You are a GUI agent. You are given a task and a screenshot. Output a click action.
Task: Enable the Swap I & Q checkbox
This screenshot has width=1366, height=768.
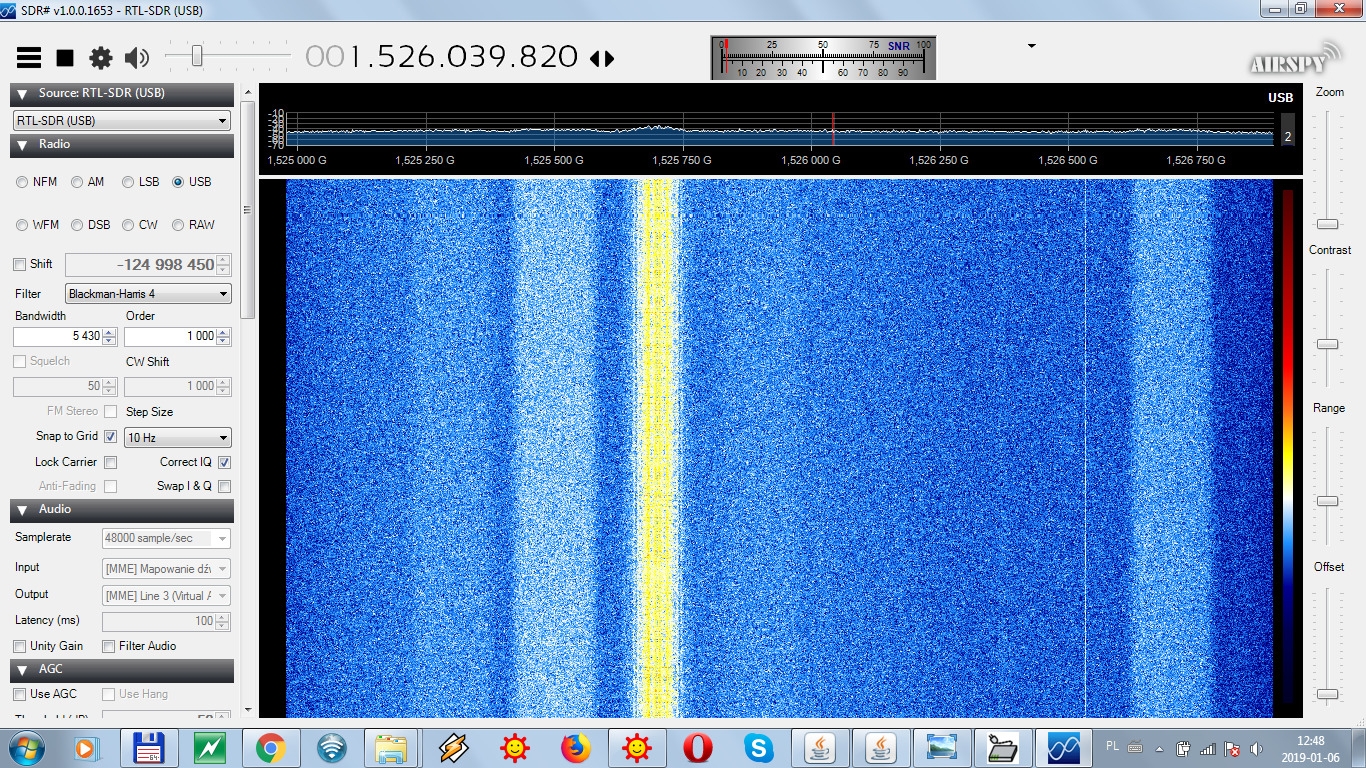coord(224,487)
